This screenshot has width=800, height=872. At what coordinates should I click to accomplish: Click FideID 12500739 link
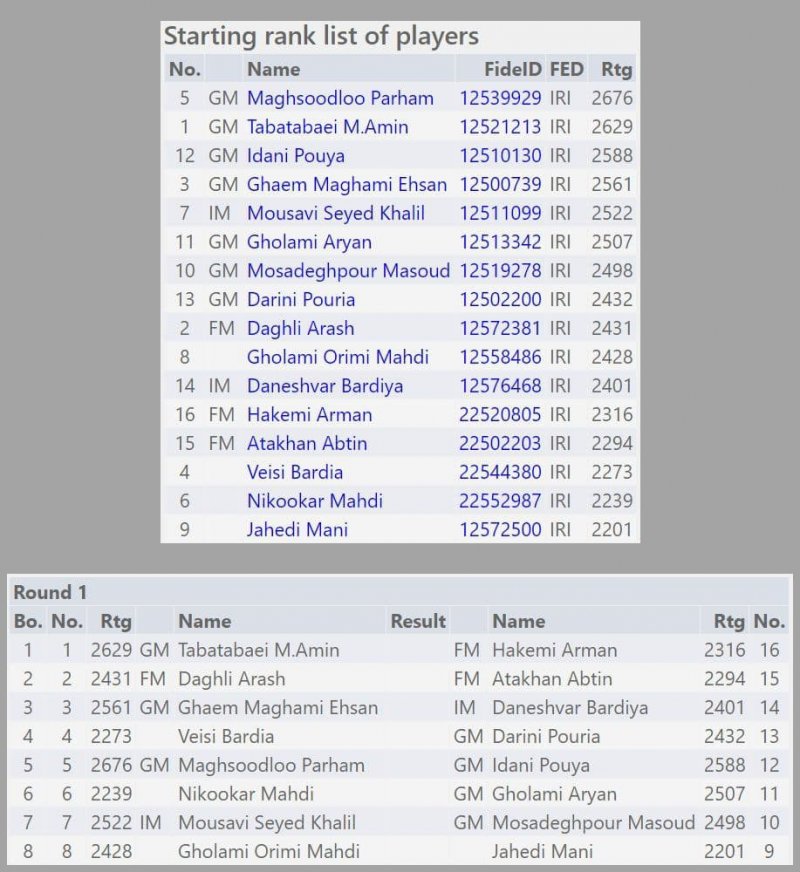[x=500, y=184]
